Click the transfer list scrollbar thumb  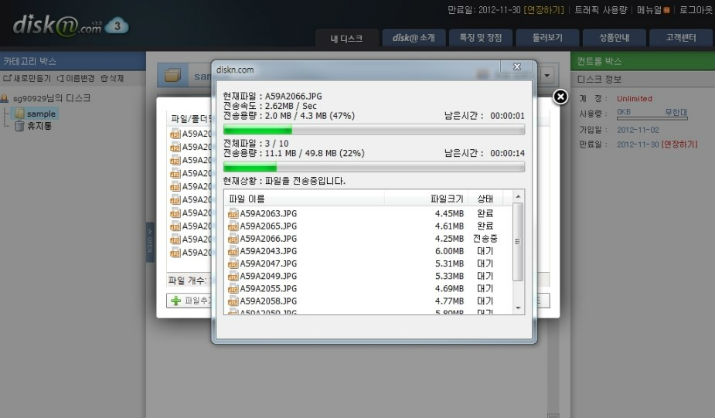point(518,242)
